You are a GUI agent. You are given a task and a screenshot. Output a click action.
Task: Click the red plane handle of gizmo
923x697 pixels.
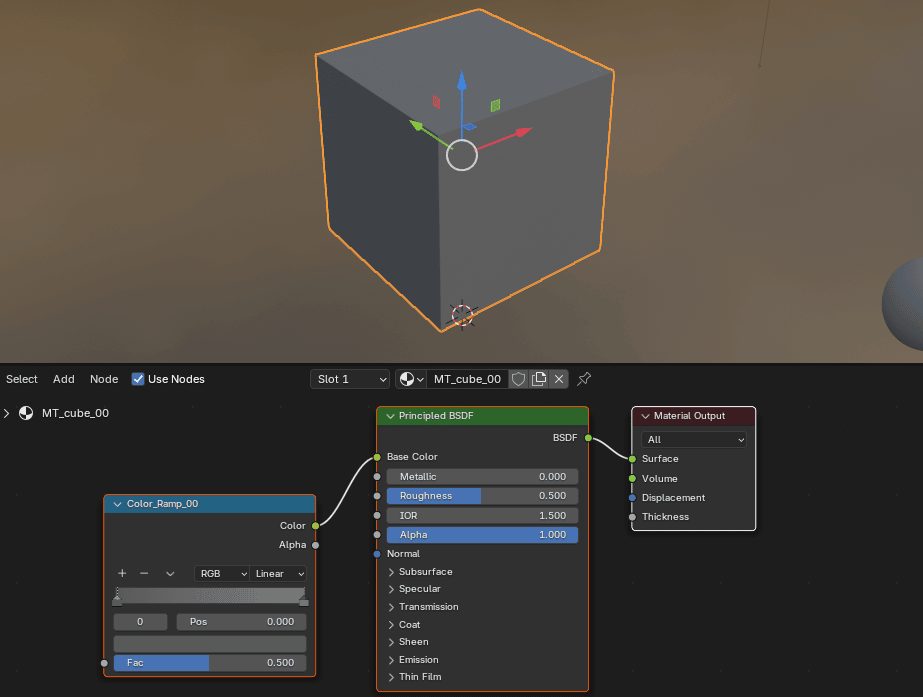pos(436,102)
